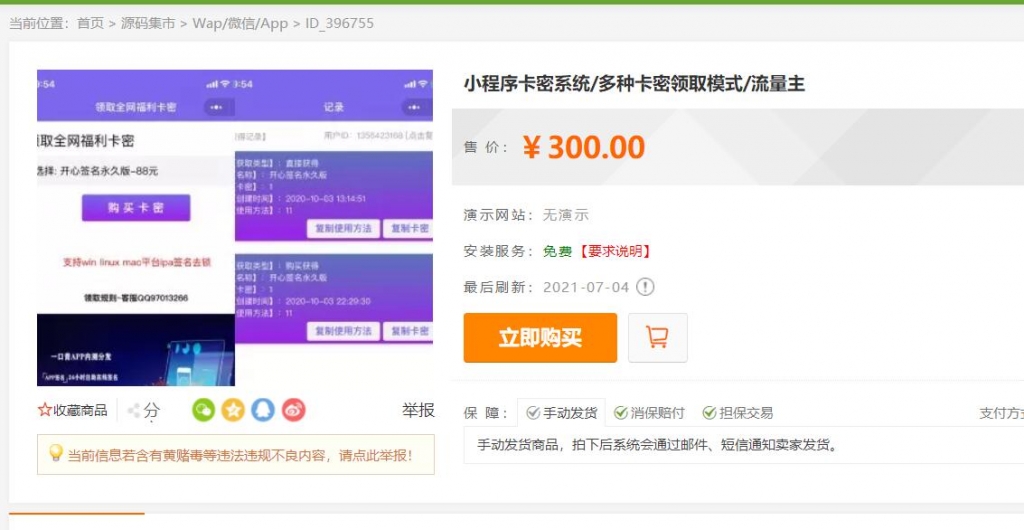Open the 【要求说明】 install requirements link
This screenshot has width=1024, height=530.
point(612,251)
